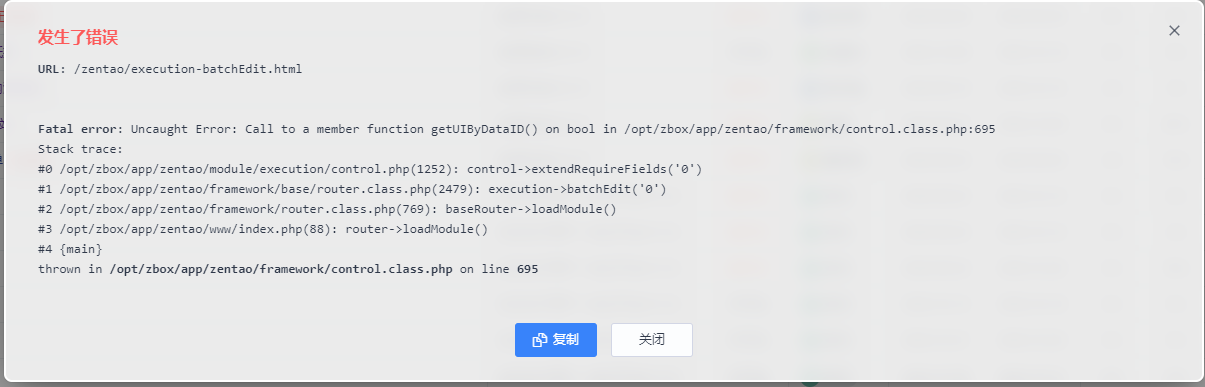This screenshot has height=387, width=1205.
Task: Click stack trace line #2 baseRouter->loadModule()
Action: click(x=327, y=209)
